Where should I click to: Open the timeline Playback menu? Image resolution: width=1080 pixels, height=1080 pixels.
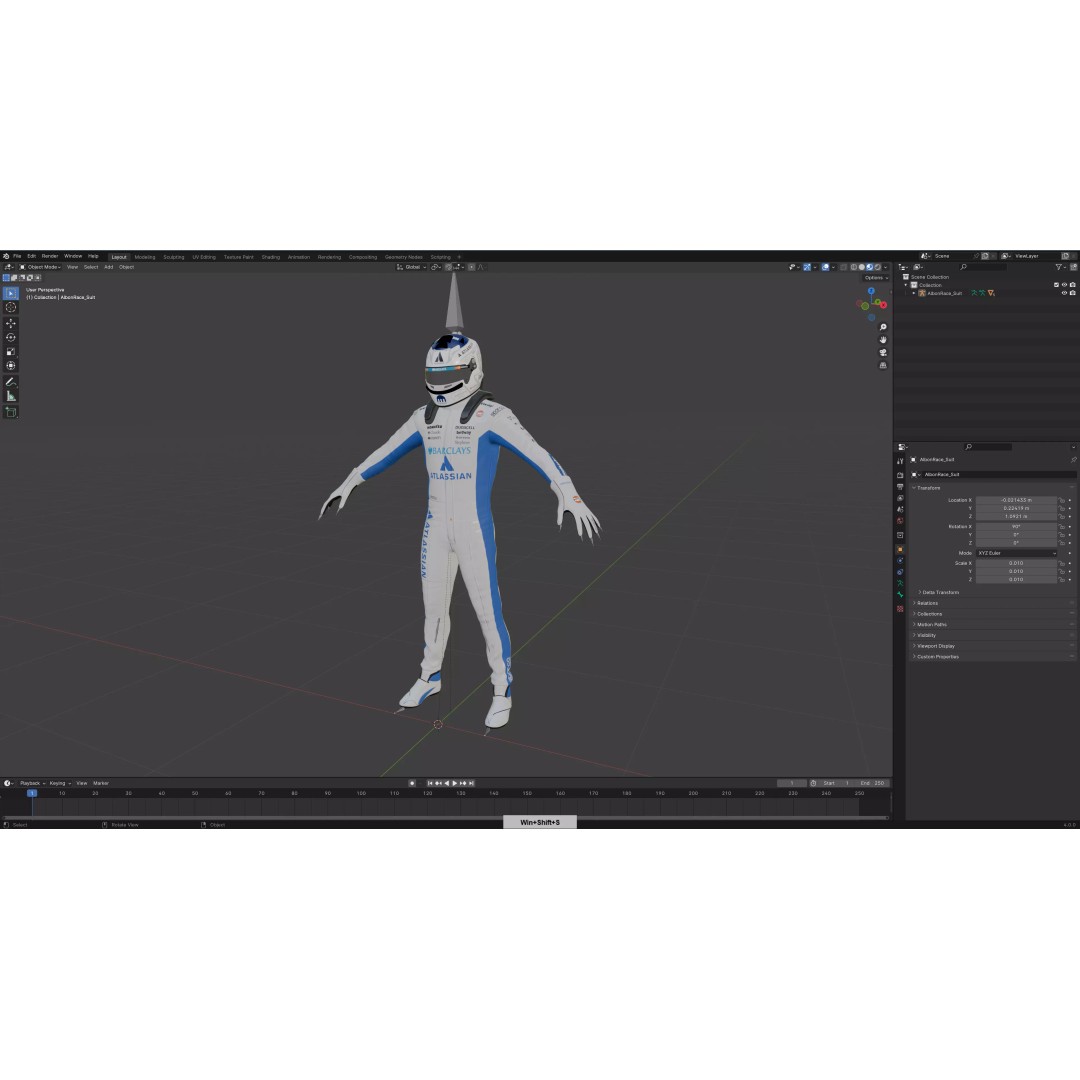[31, 783]
